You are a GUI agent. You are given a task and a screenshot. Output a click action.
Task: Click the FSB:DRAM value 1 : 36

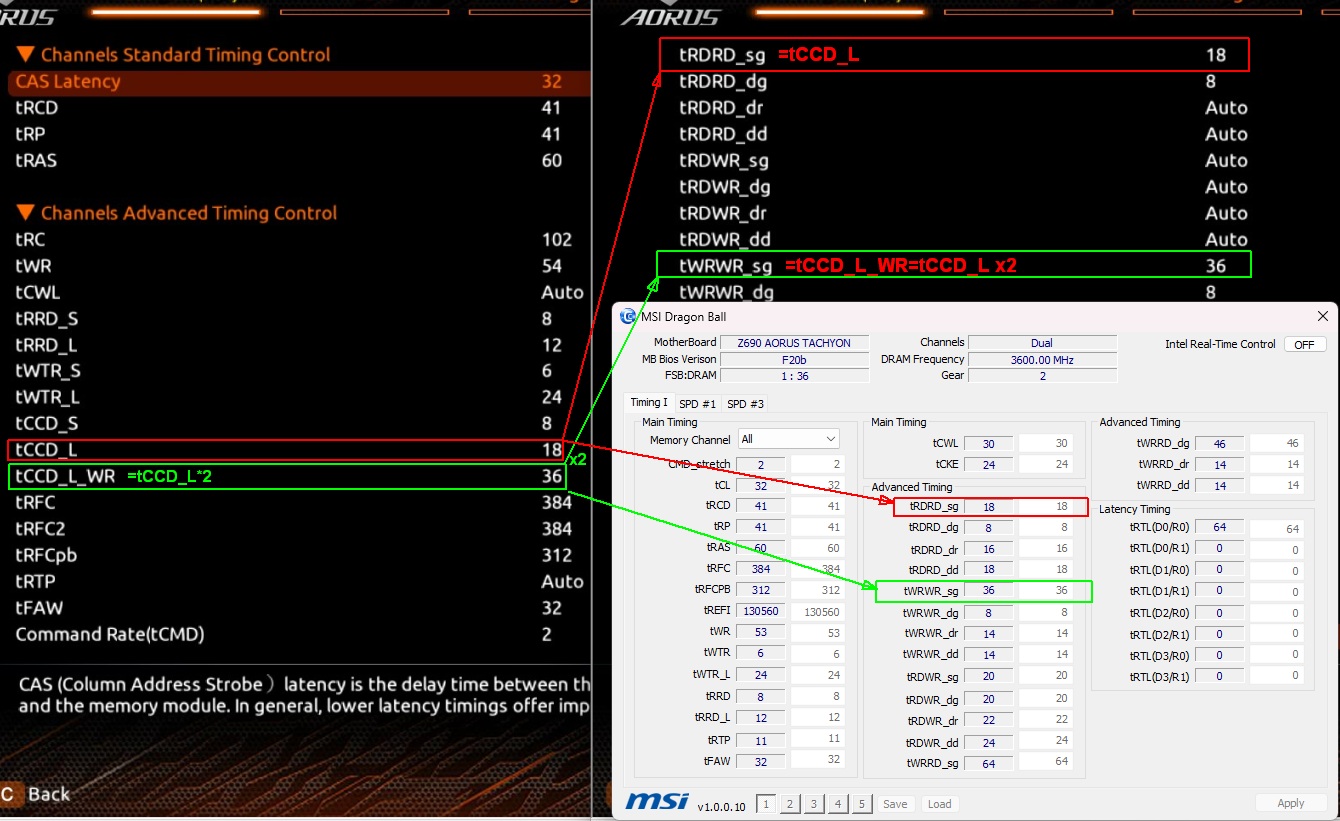[794, 375]
